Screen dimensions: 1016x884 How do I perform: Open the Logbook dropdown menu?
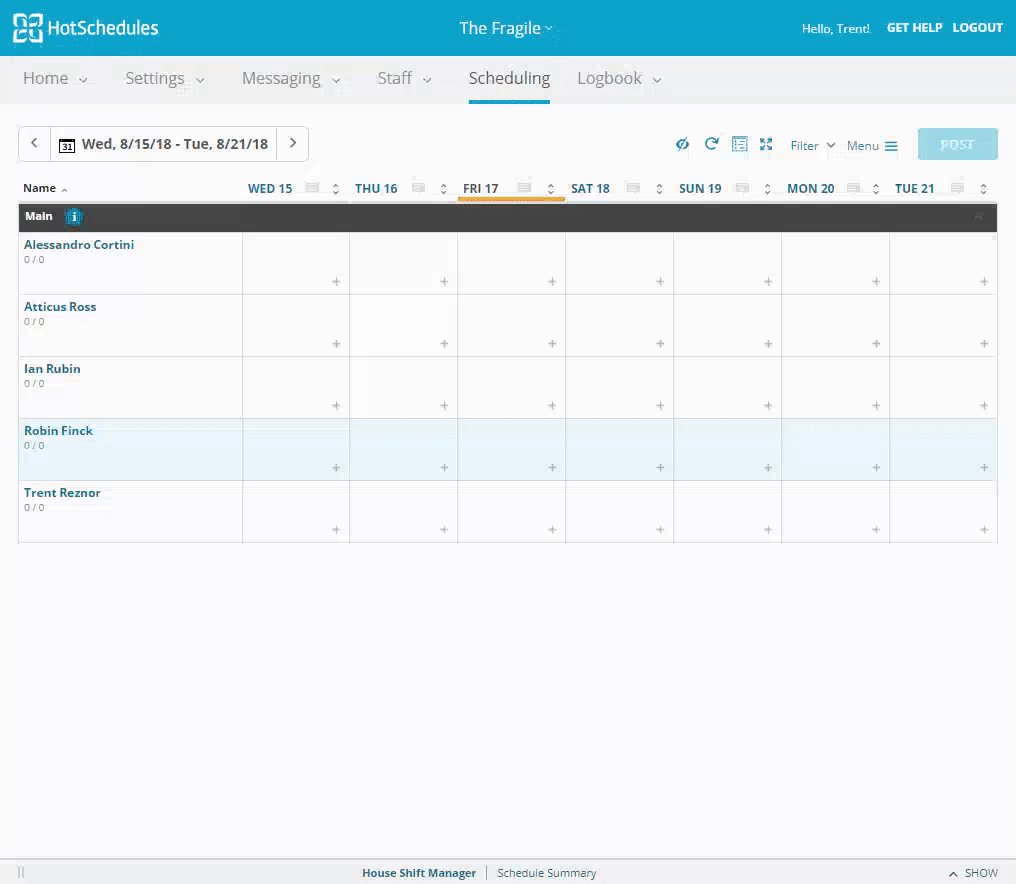[619, 78]
